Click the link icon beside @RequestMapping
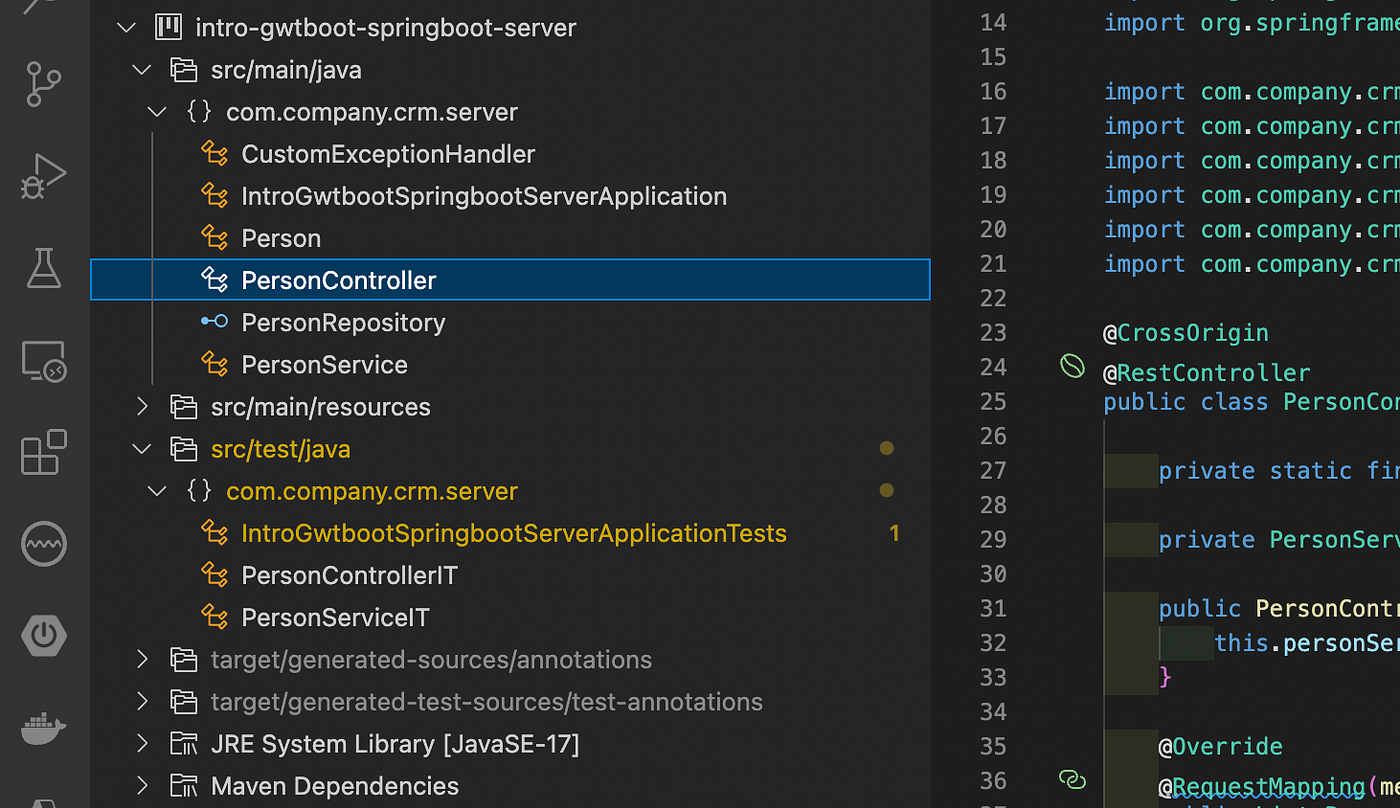 (x=1072, y=780)
